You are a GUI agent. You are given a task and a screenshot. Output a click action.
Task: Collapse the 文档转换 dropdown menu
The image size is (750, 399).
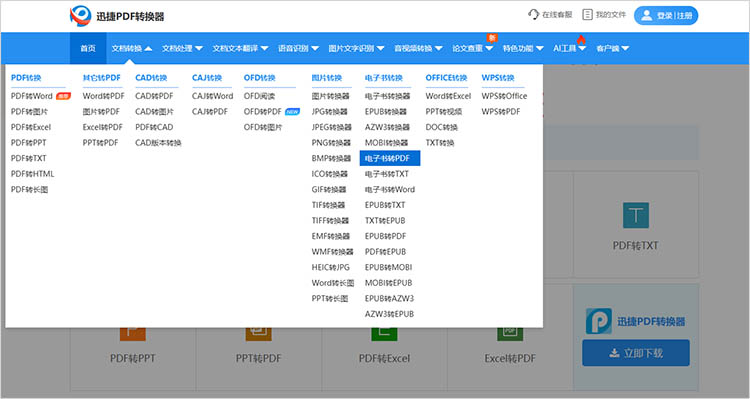132,48
